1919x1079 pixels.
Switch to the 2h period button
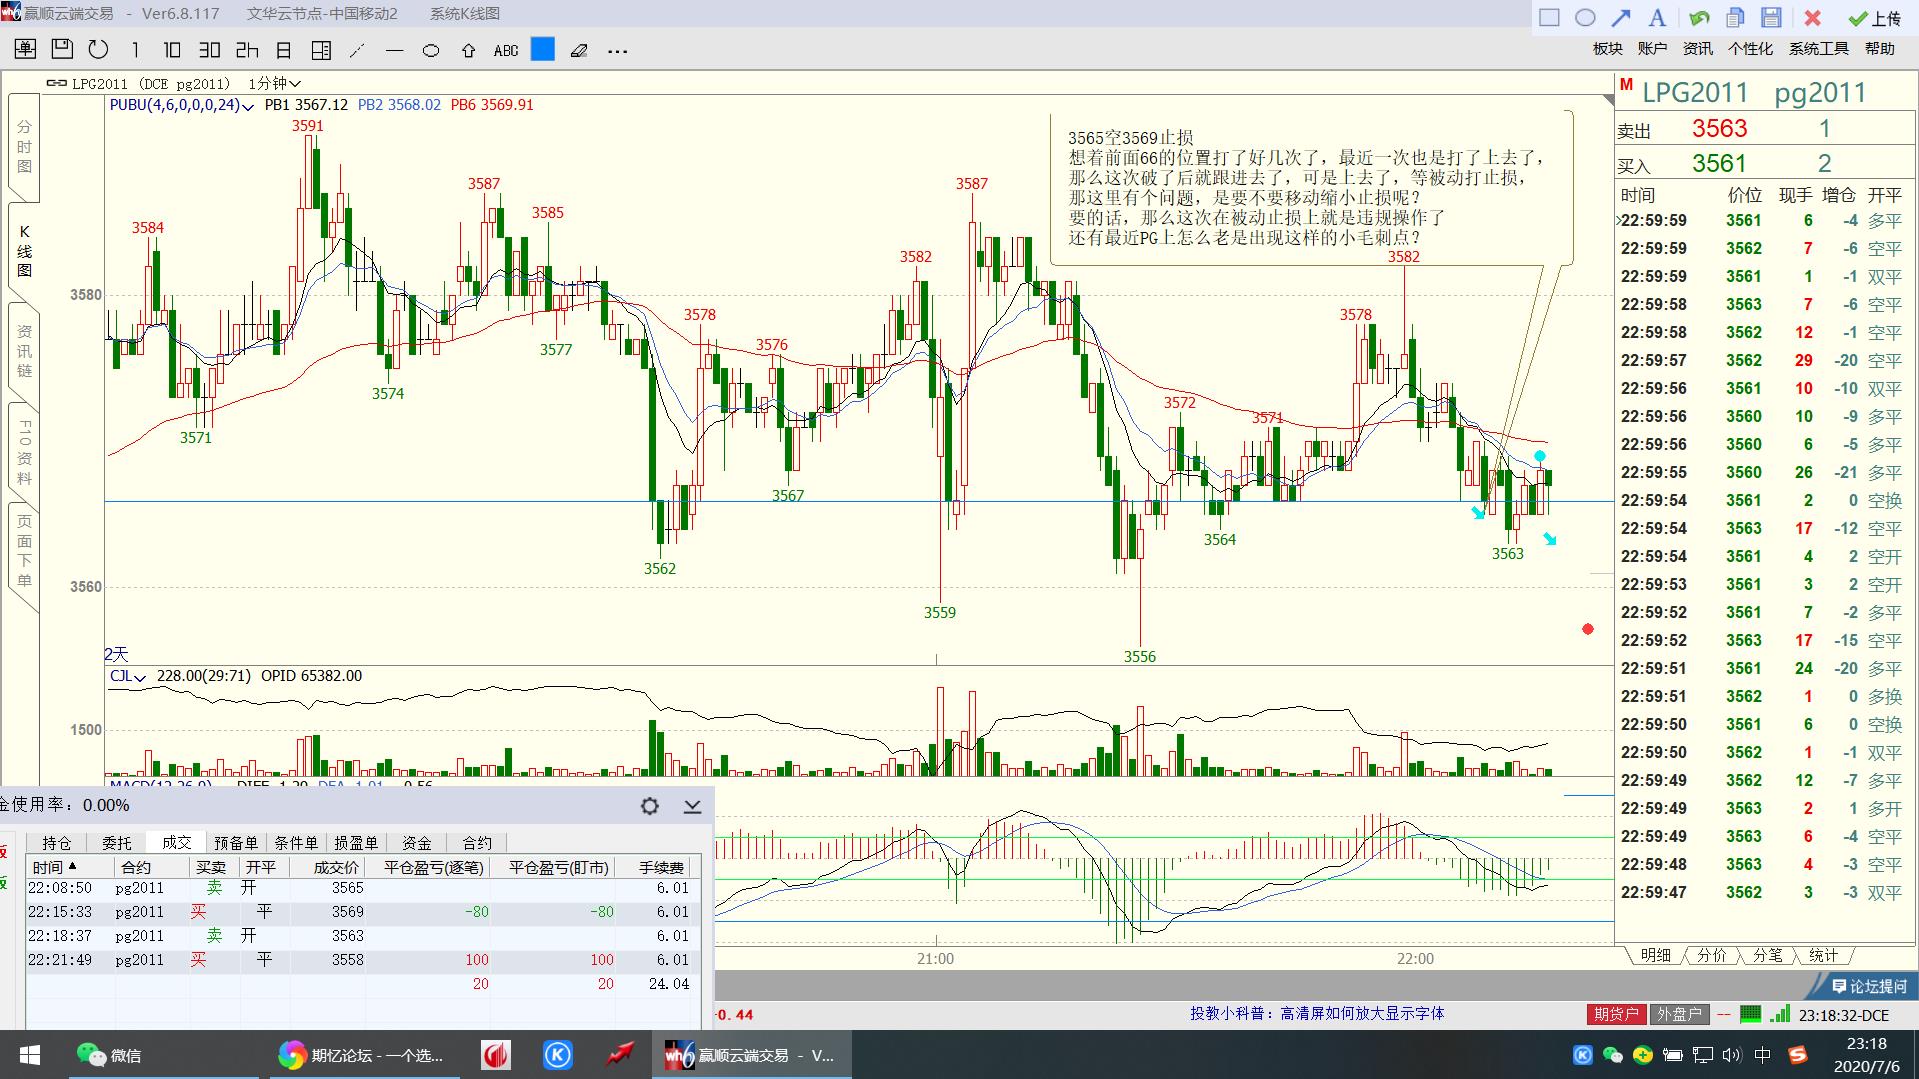[247, 50]
